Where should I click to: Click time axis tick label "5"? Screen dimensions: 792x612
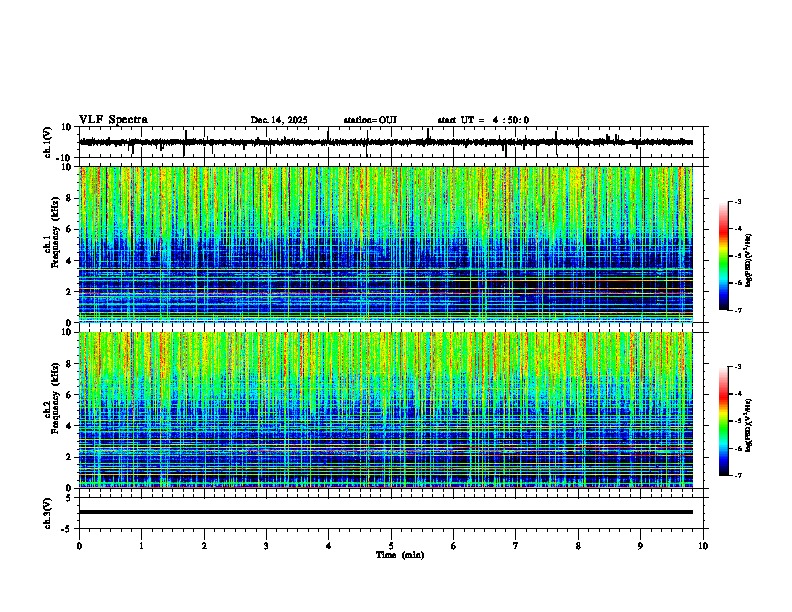point(391,545)
